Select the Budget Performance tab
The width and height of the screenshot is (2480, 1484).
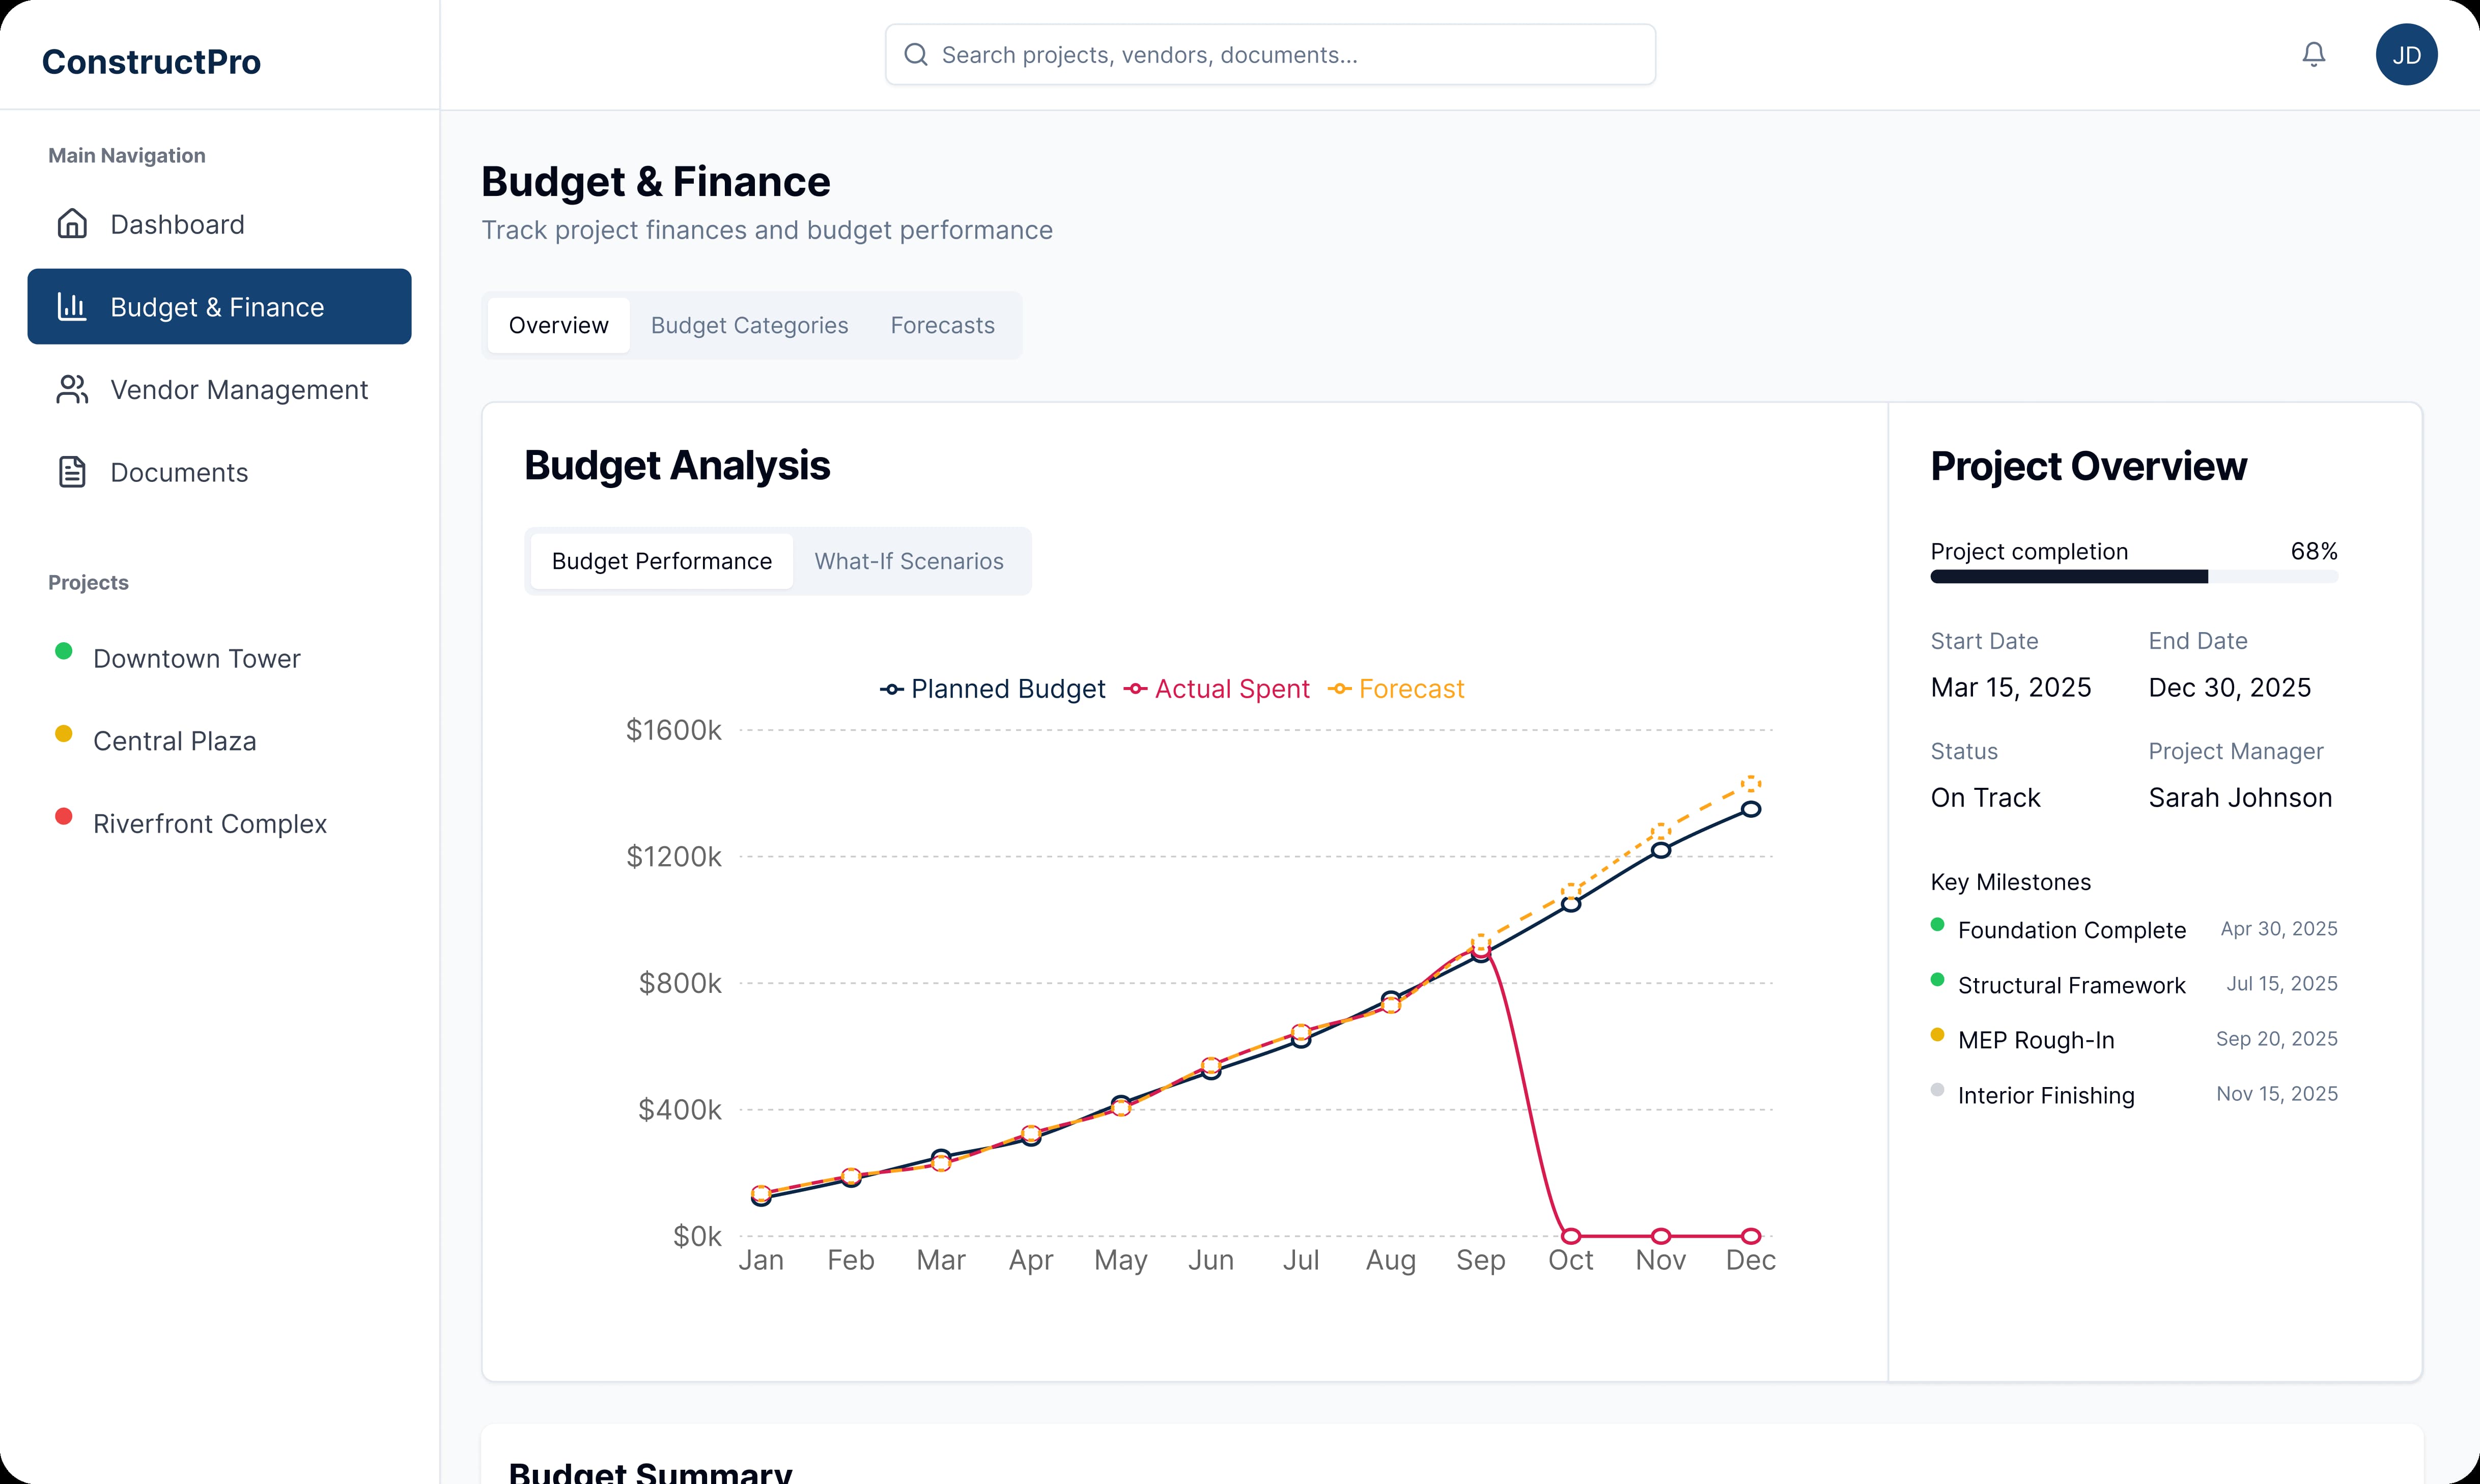(661, 562)
